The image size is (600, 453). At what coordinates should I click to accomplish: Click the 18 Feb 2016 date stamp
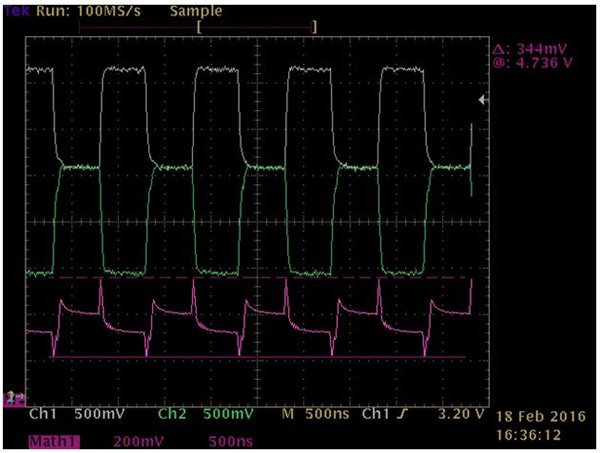541,417
